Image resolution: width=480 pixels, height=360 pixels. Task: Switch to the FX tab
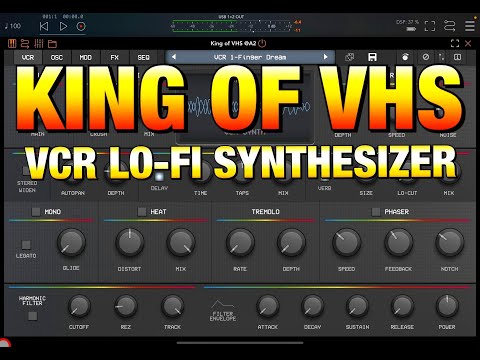tap(114, 57)
